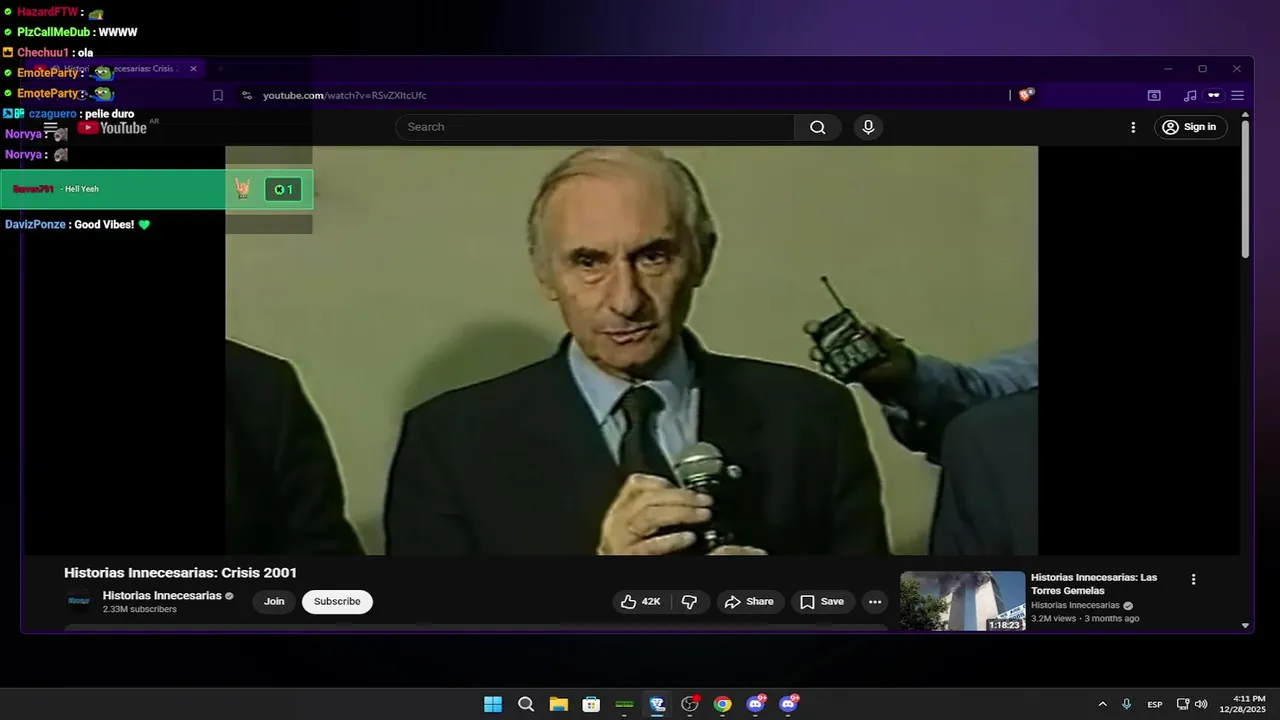
Task: Click chat username Chechuu1
Action: [43, 53]
